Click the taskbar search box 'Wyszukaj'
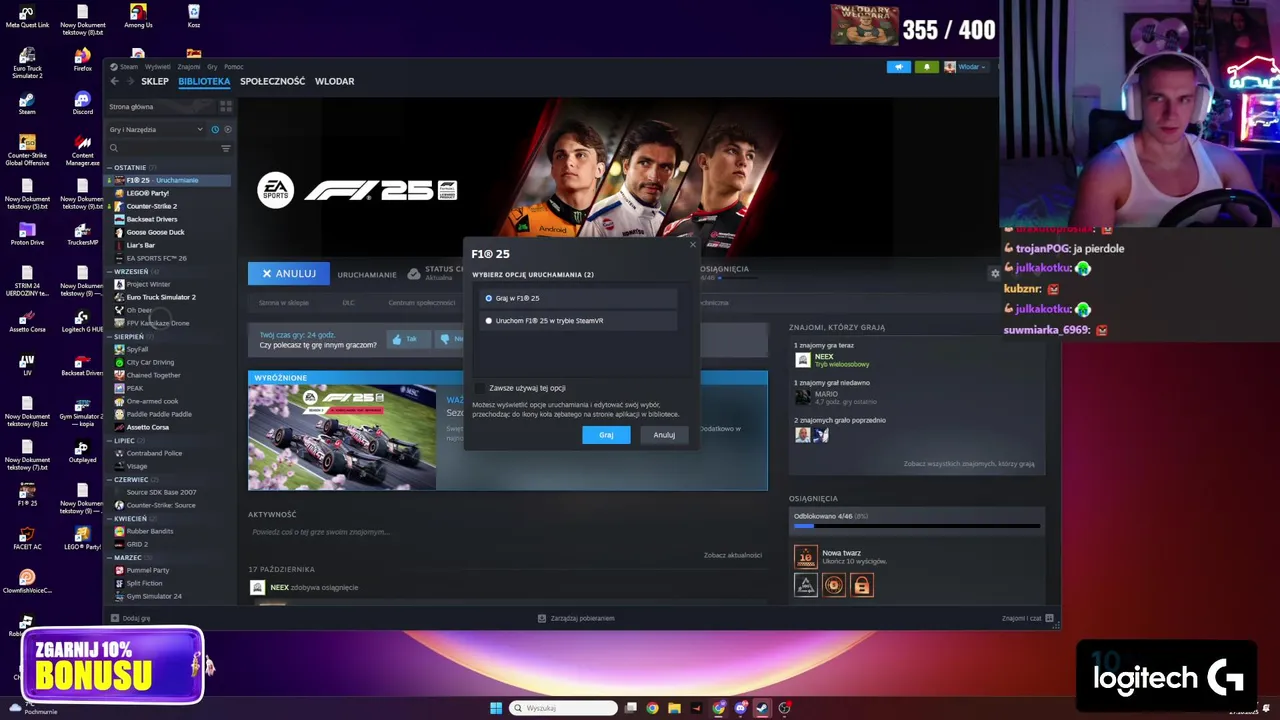1280x720 pixels. pos(563,708)
